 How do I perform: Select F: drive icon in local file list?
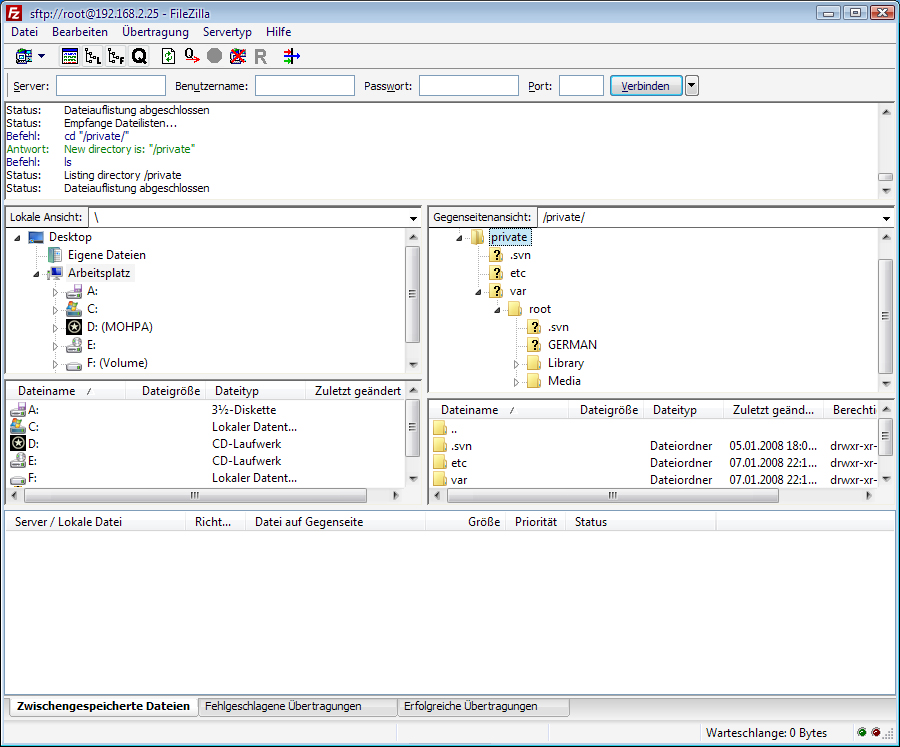[18, 478]
